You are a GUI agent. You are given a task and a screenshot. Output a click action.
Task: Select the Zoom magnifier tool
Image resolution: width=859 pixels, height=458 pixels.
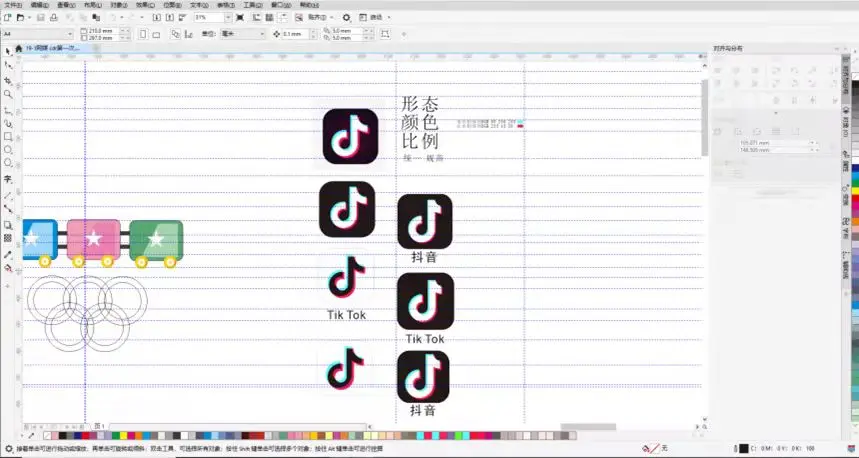tap(8, 94)
